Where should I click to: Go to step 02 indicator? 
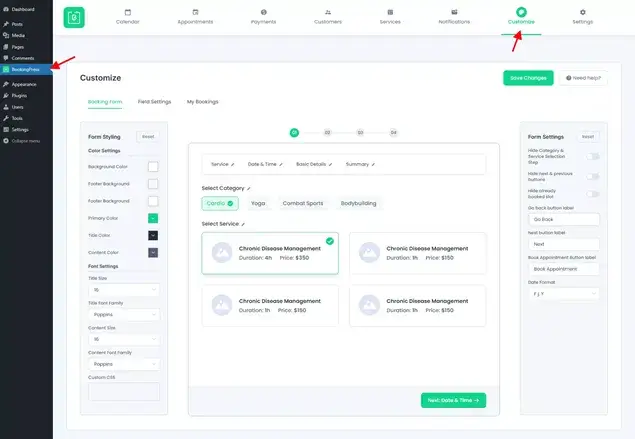pyautogui.click(x=327, y=132)
